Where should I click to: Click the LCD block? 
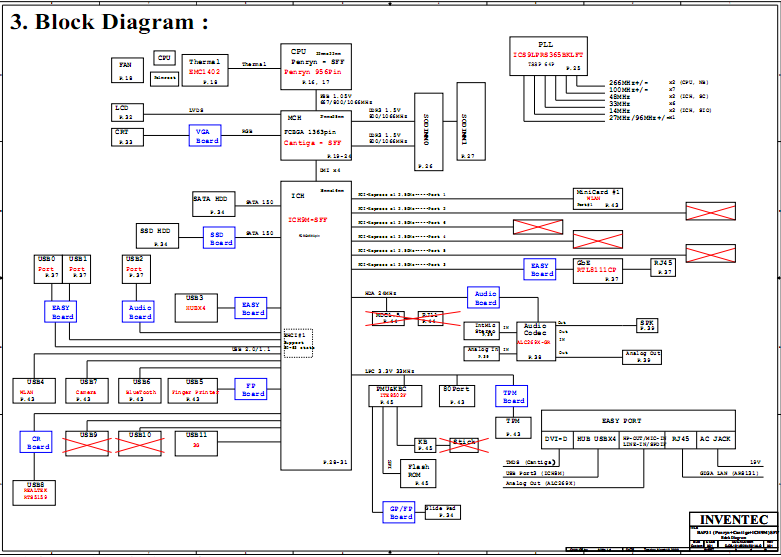pos(128,113)
